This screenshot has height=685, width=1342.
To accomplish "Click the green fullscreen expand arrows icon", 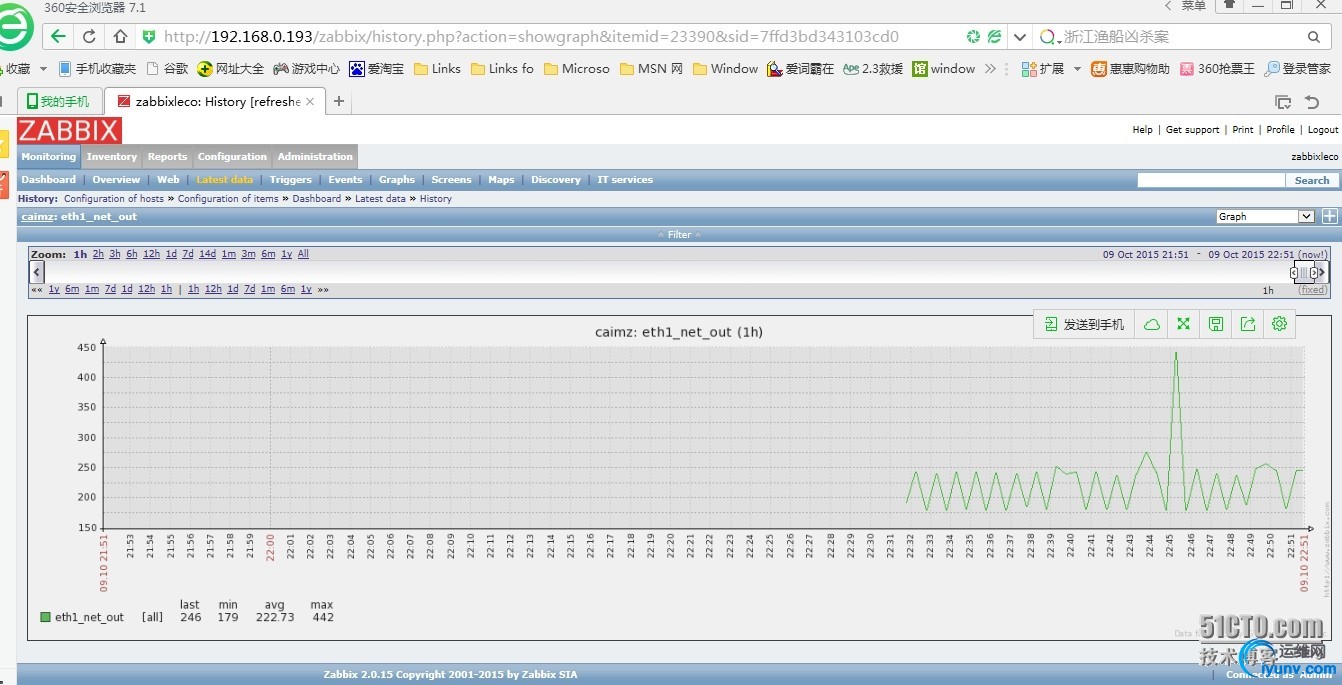I will (x=1183, y=324).
